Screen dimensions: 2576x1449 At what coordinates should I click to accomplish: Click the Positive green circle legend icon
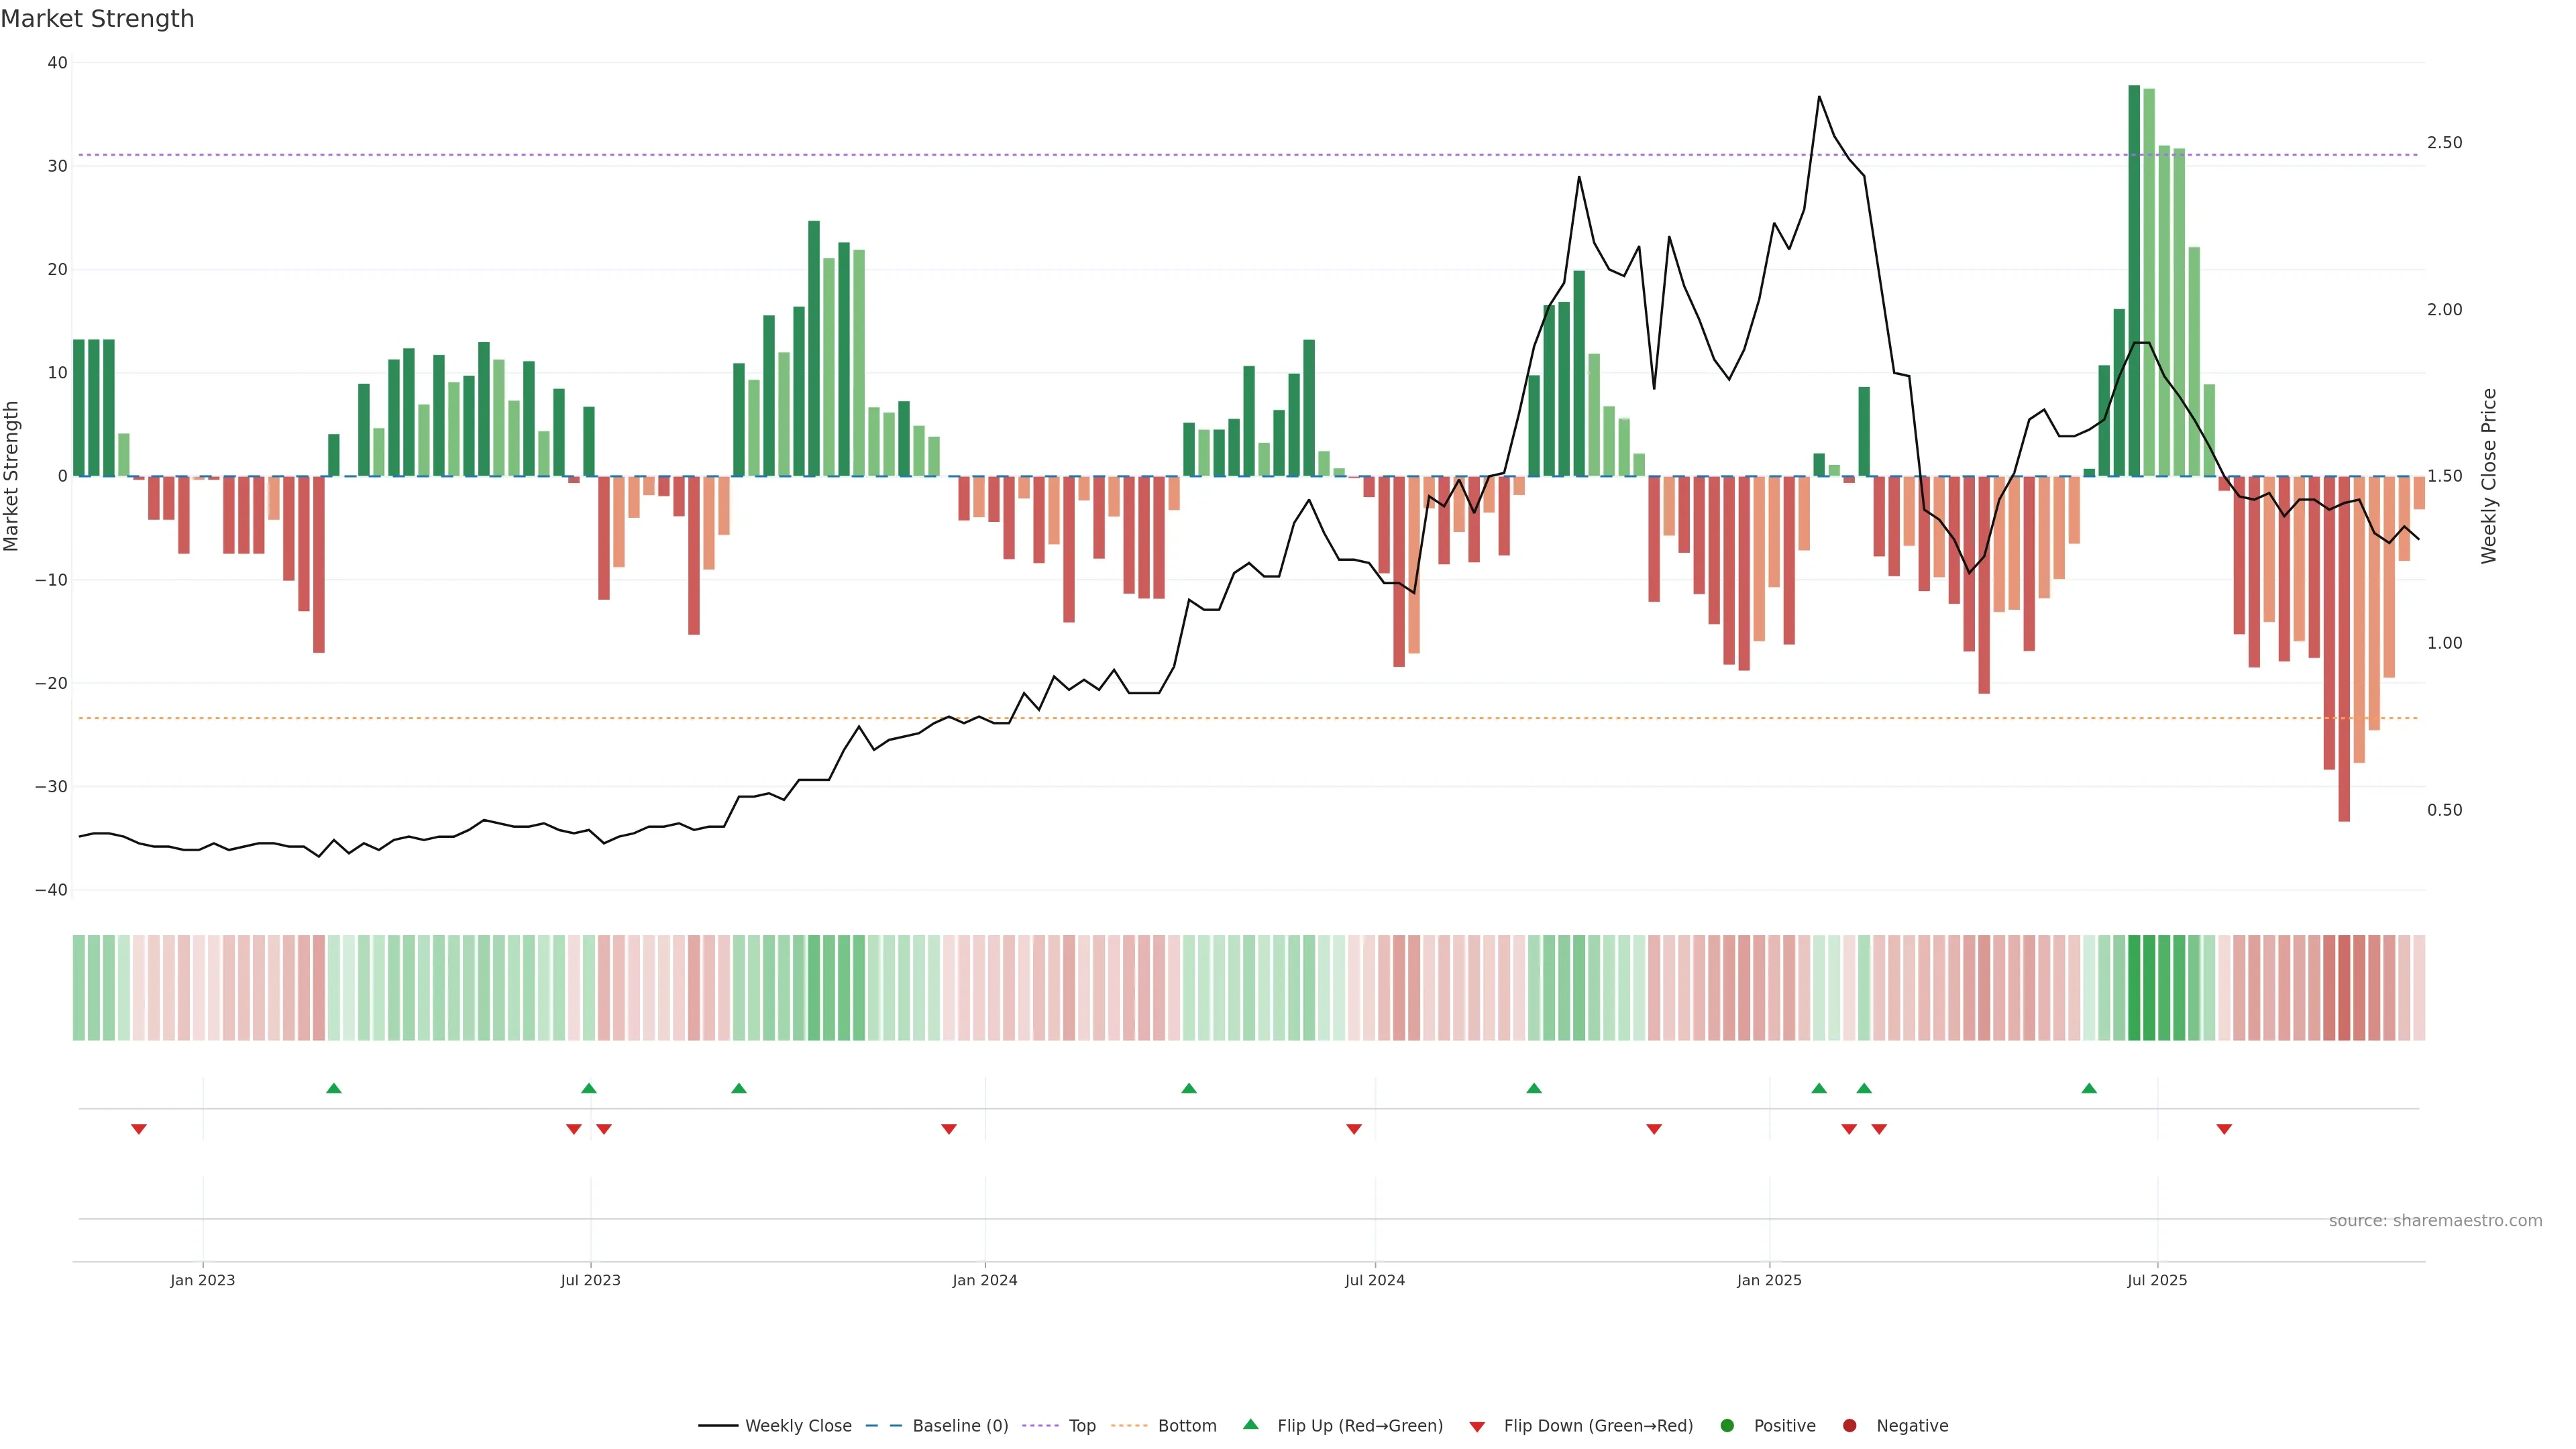click(1727, 1426)
